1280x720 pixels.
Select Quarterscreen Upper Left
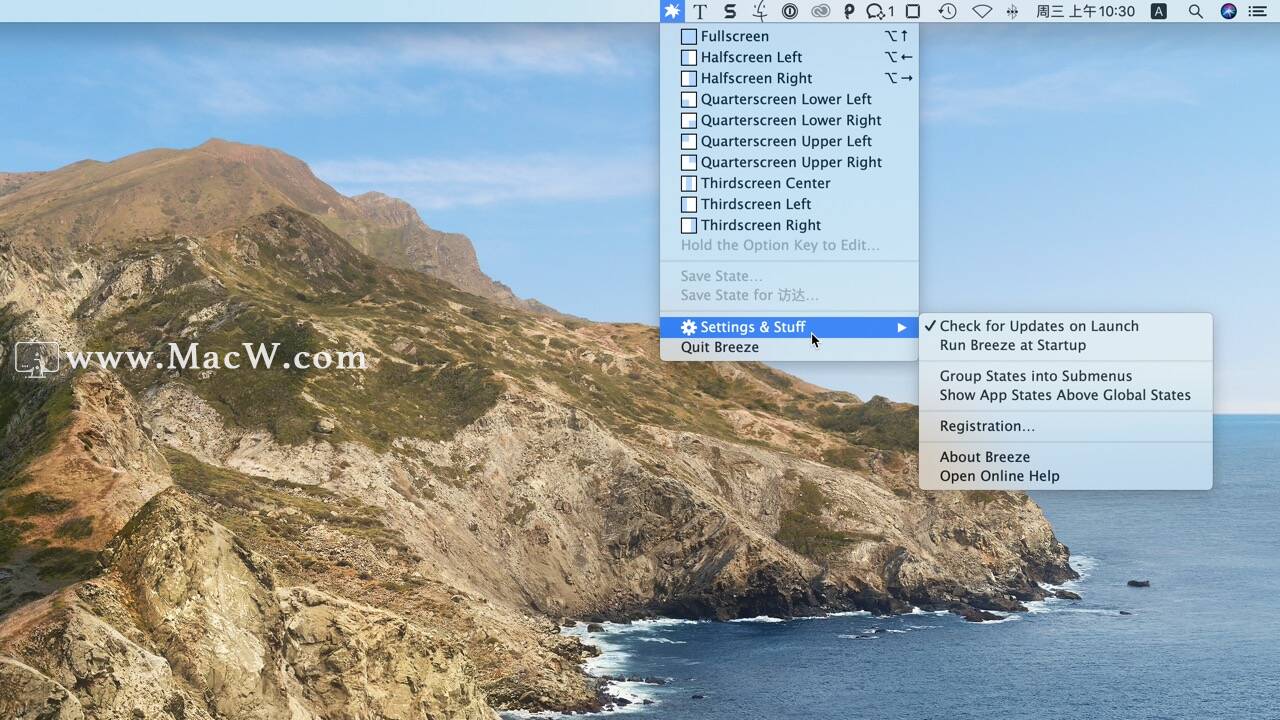click(789, 141)
